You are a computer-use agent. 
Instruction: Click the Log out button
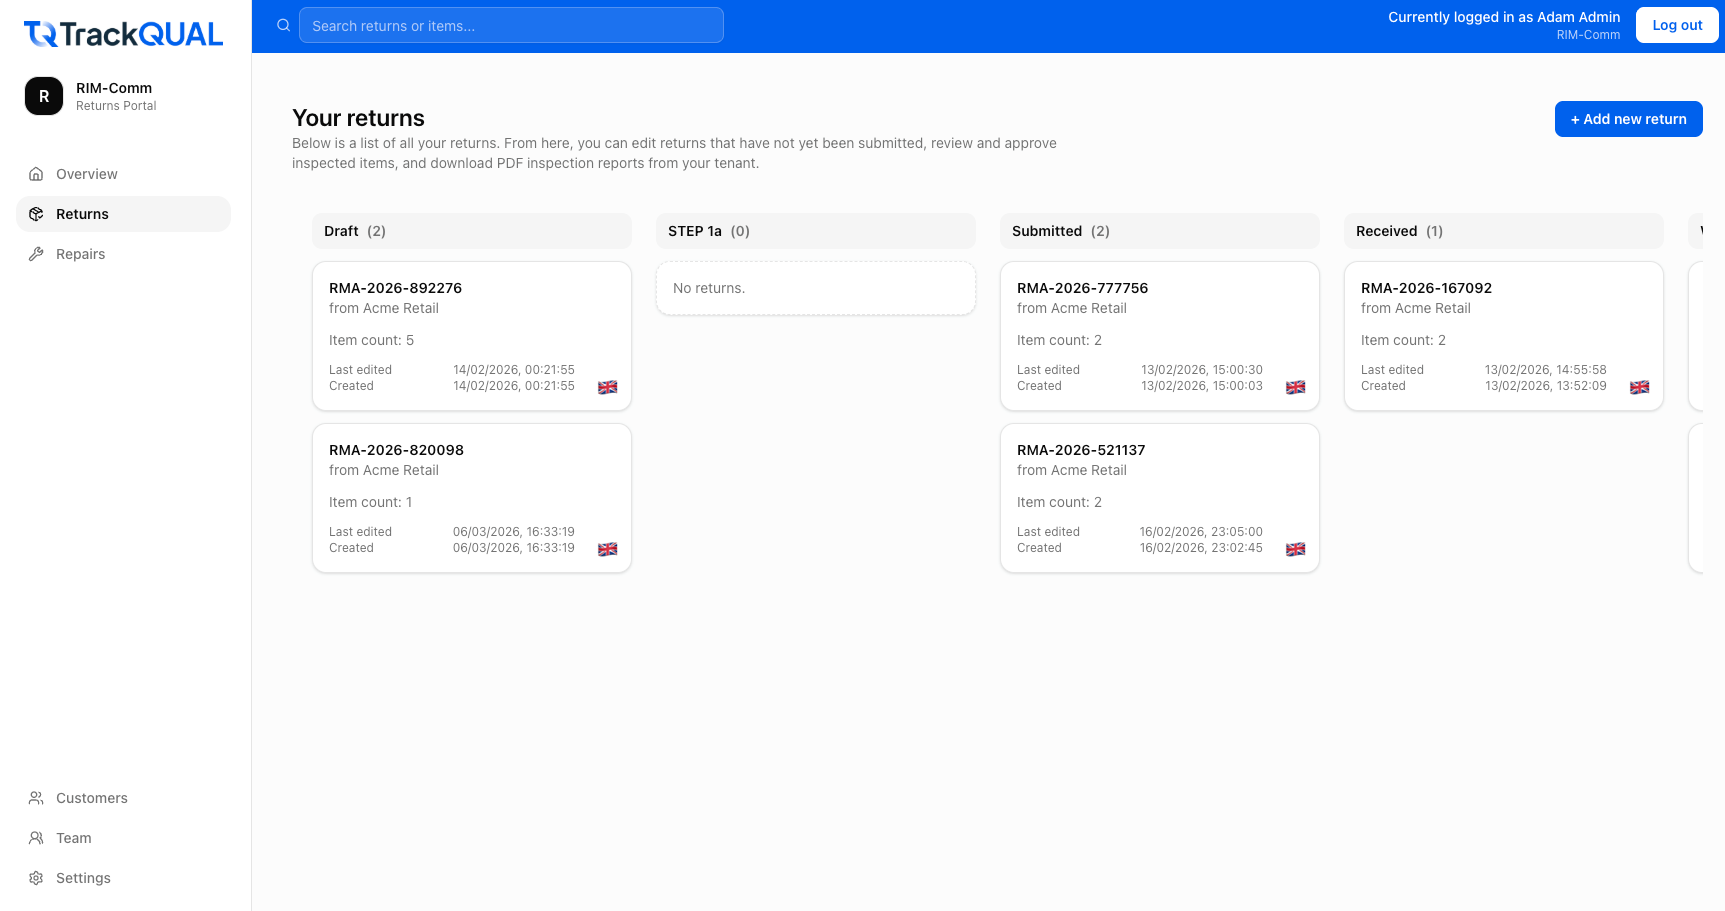[1677, 25]
